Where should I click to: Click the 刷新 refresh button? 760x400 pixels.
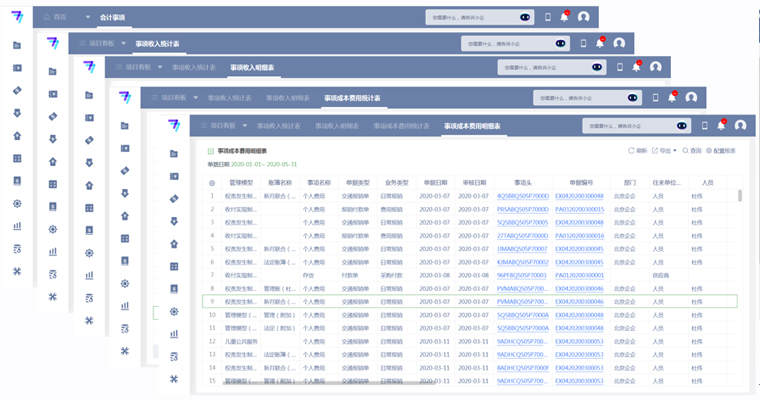pos(638,151)
